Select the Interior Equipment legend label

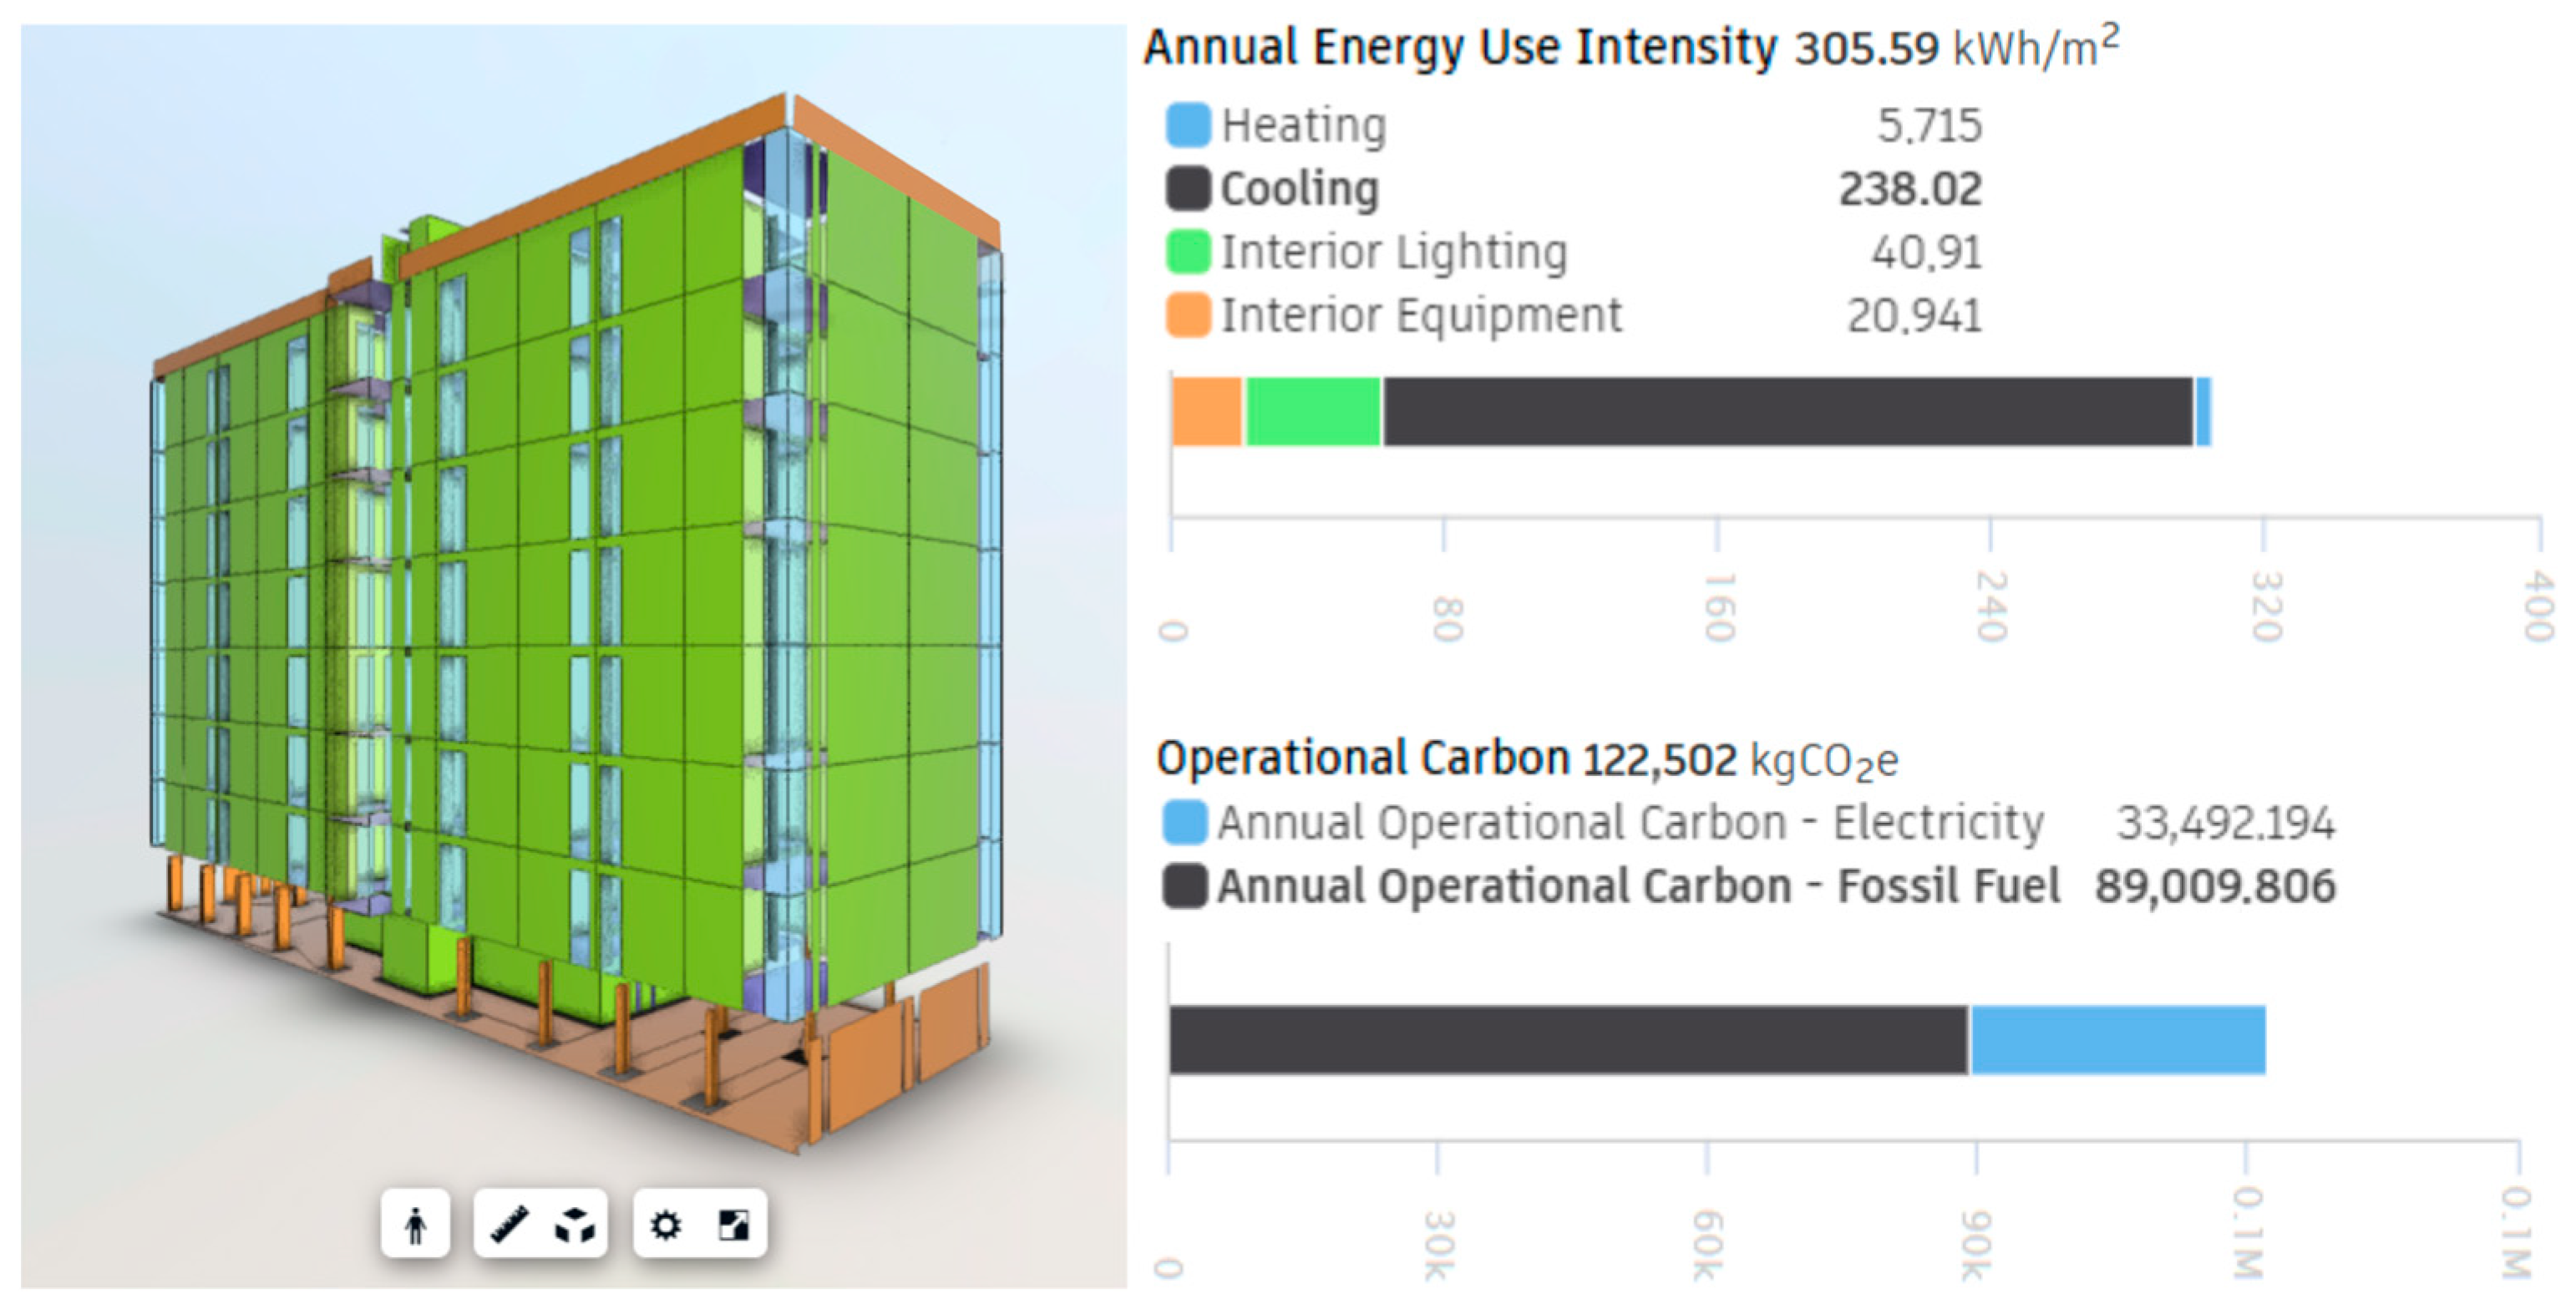(x=1421, y=316)
